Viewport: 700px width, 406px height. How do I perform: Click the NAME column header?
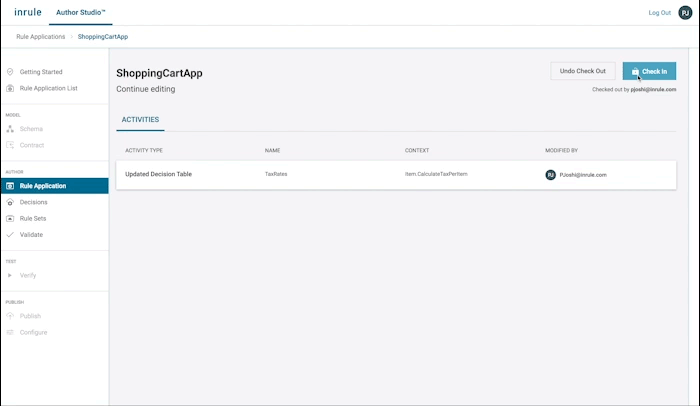pos(272,151)
